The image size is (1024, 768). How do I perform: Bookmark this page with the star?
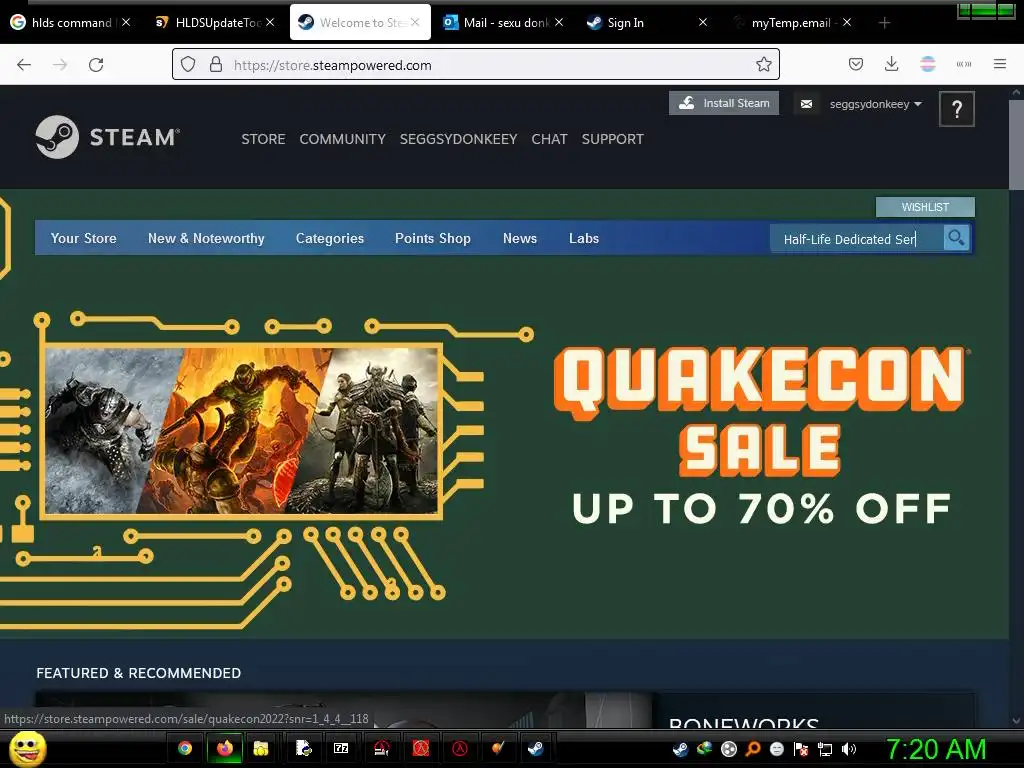pyautogui.click(x=763, y=65)
